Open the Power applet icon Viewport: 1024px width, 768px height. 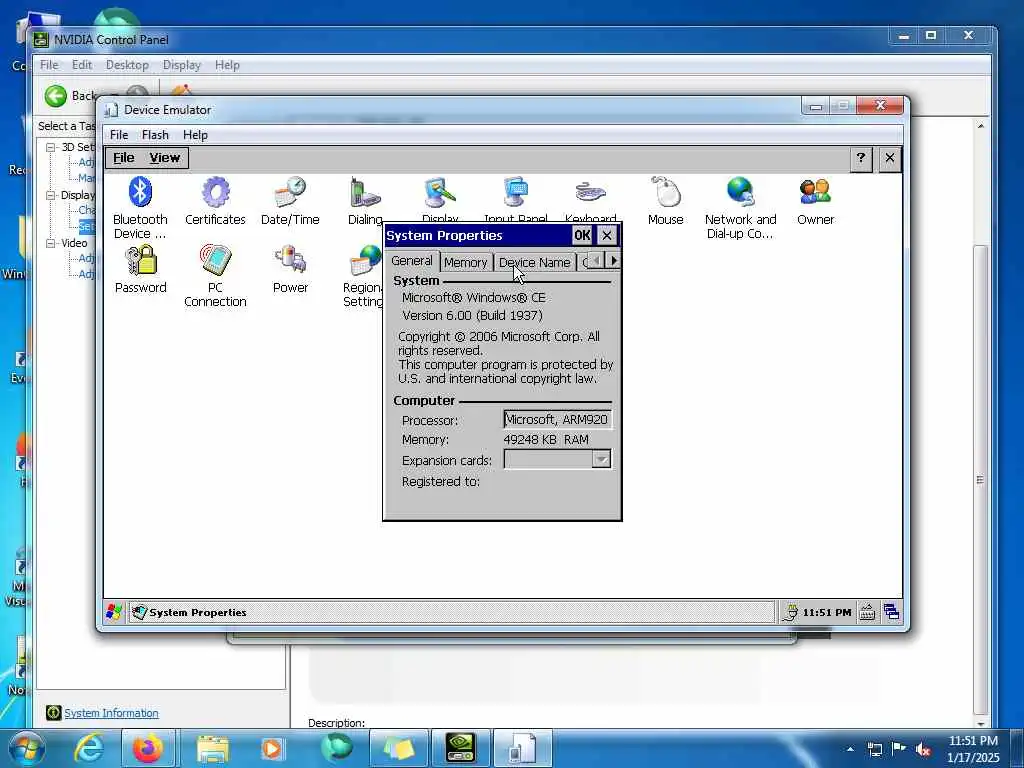click(x=290, y=260)
